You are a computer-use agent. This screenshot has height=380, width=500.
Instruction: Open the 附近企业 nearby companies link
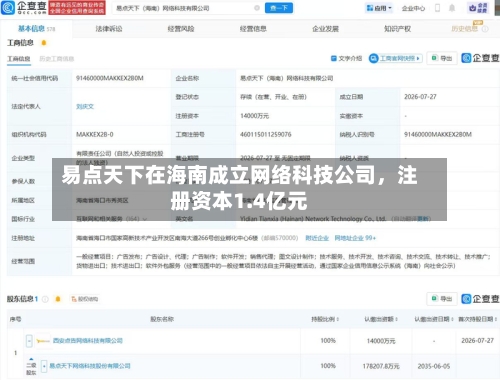pos(317,238)
